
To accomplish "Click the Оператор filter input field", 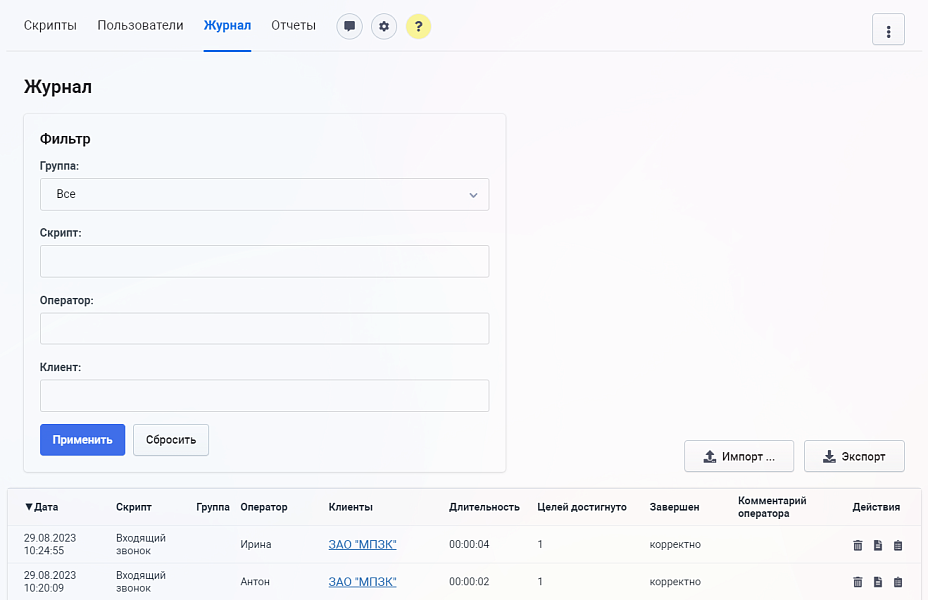I will 264,328.
